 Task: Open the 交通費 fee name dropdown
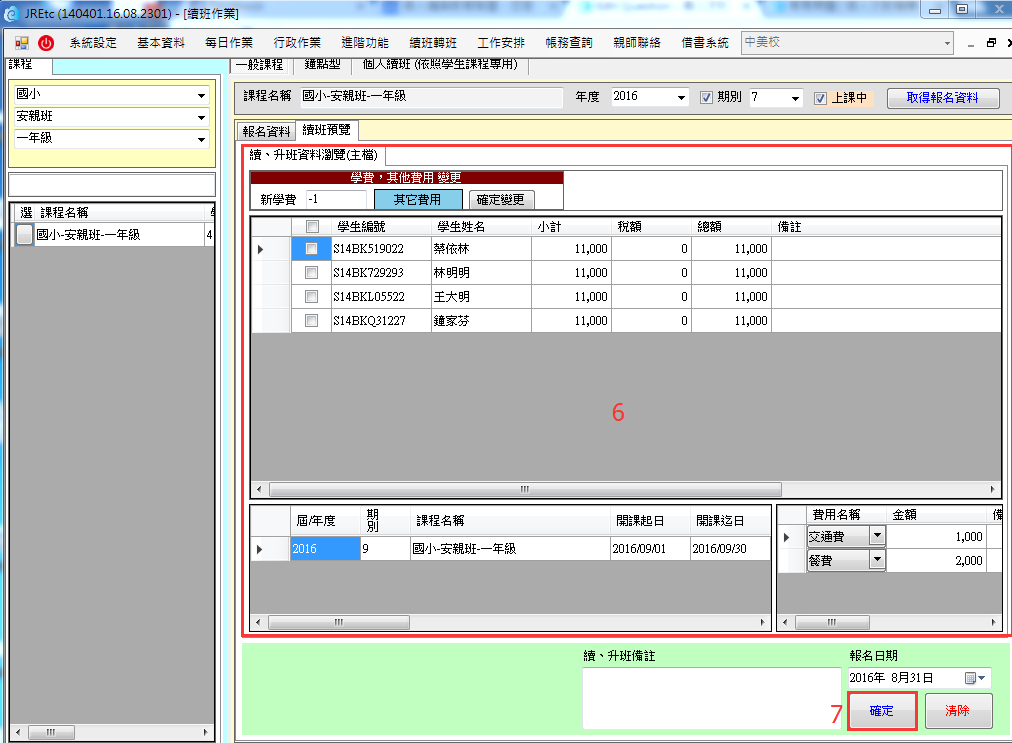pyautogui.click(x=877, y=536)
